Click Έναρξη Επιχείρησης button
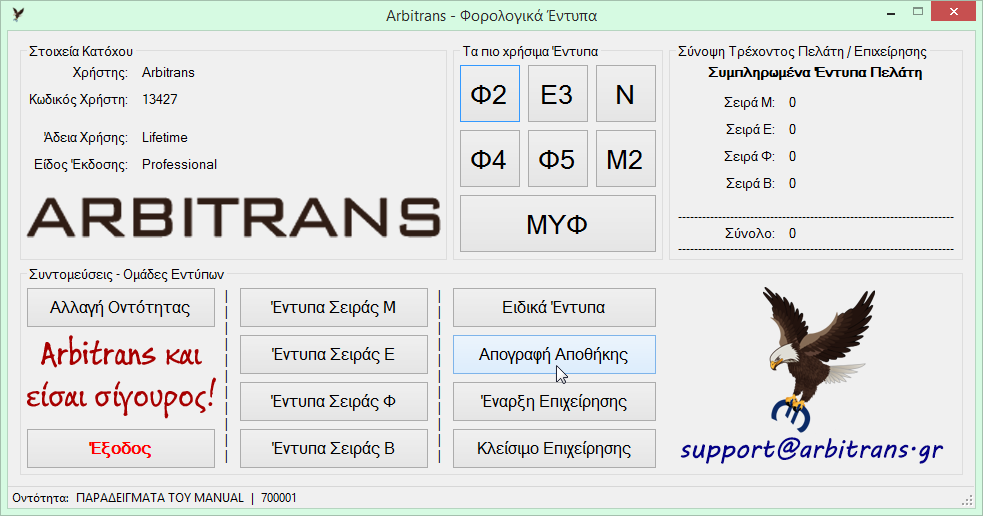 [x=554, y=401]
